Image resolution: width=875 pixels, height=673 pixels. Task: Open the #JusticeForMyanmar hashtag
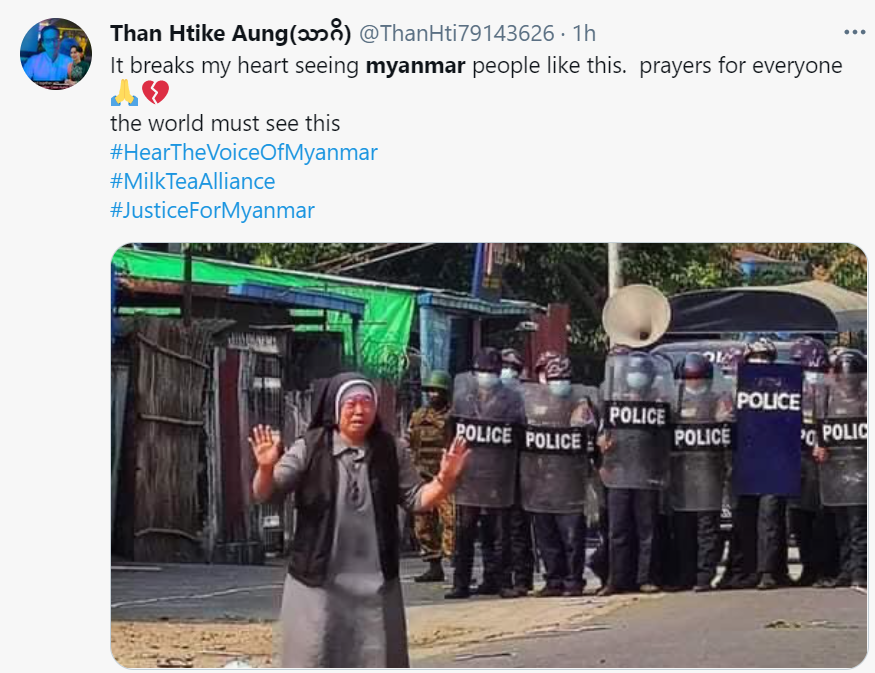[212, 210]
